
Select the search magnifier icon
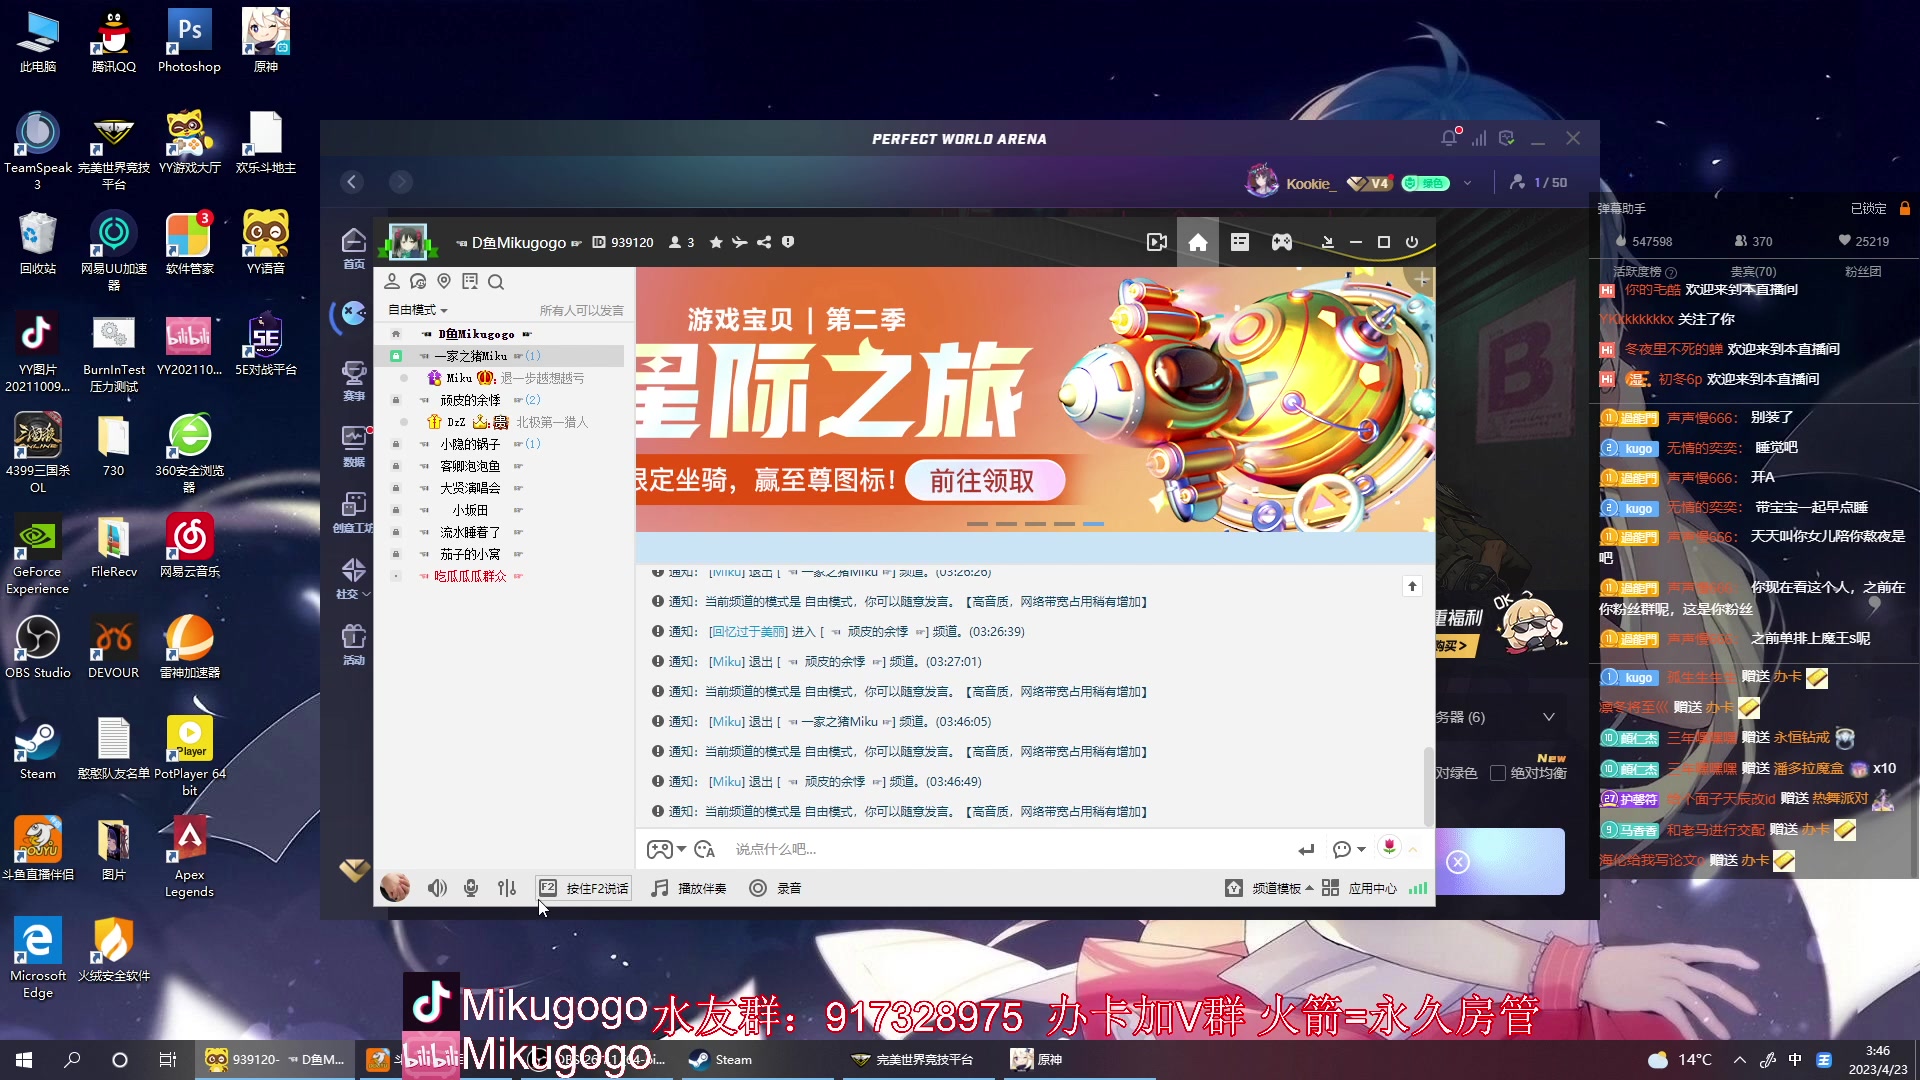tap(496, 281)
